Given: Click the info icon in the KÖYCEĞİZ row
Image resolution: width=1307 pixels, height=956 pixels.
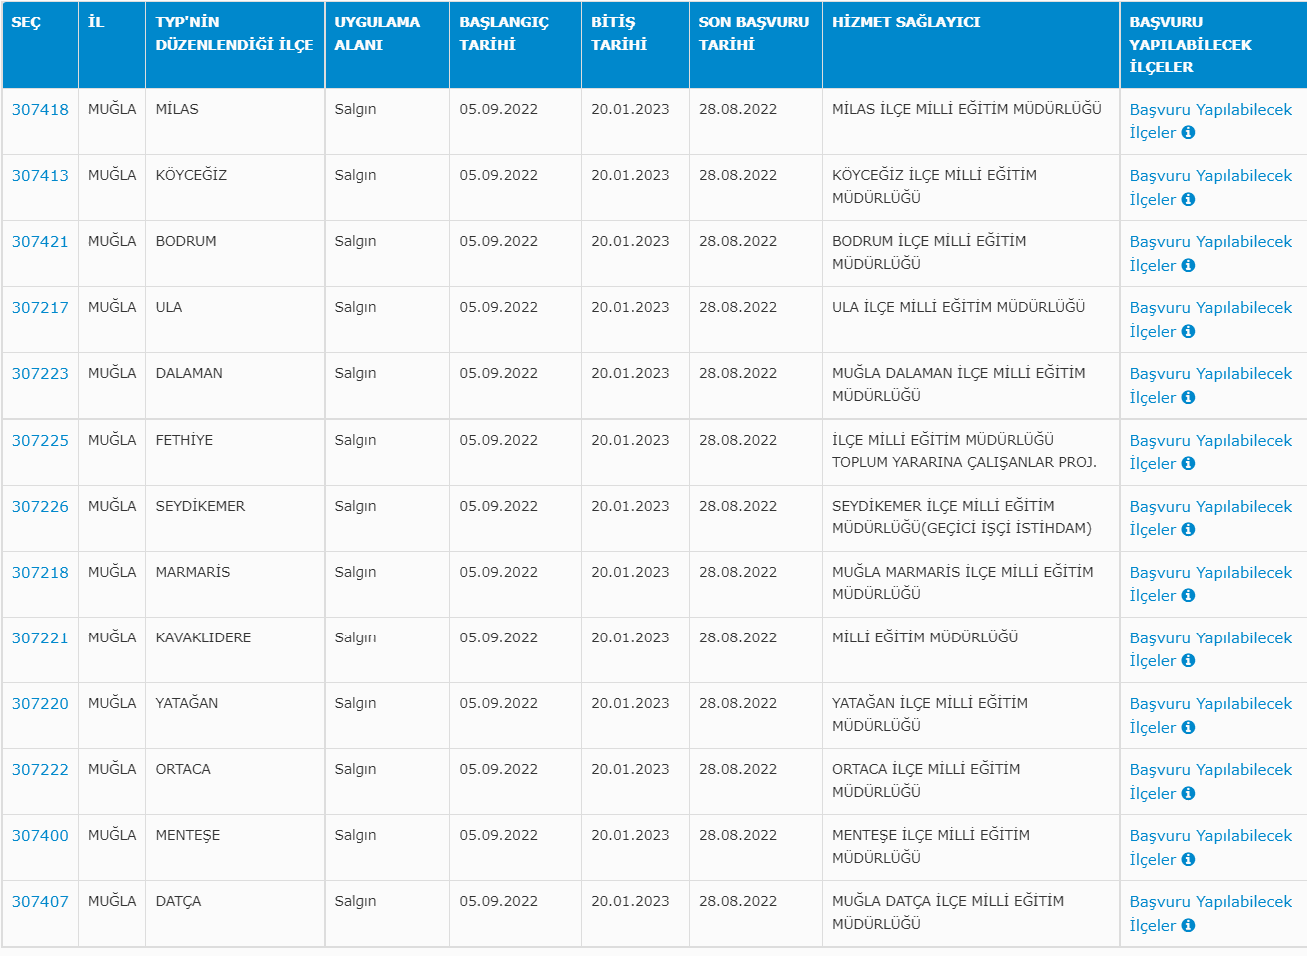Looking at the screenshot, I should click(1188, 199).
